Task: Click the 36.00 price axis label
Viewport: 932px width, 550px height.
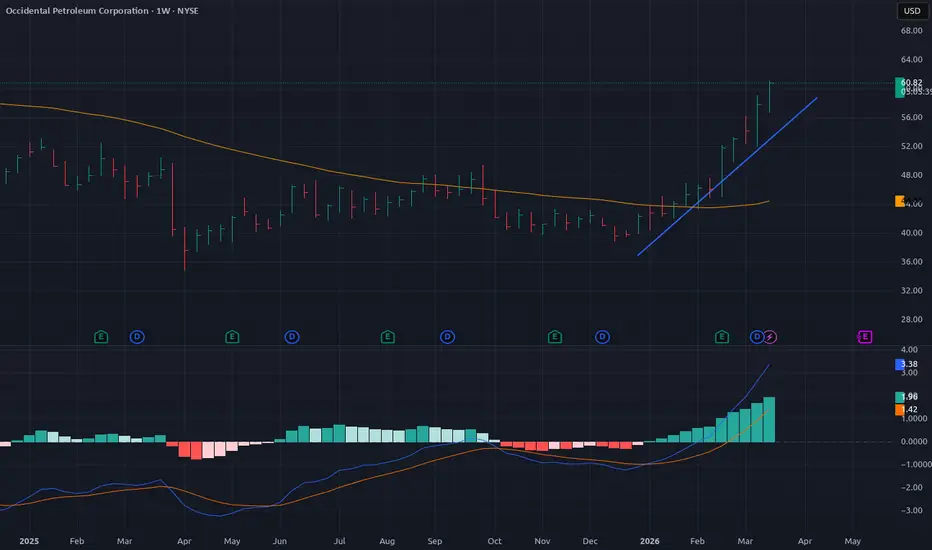Action: tap(911, 262)
